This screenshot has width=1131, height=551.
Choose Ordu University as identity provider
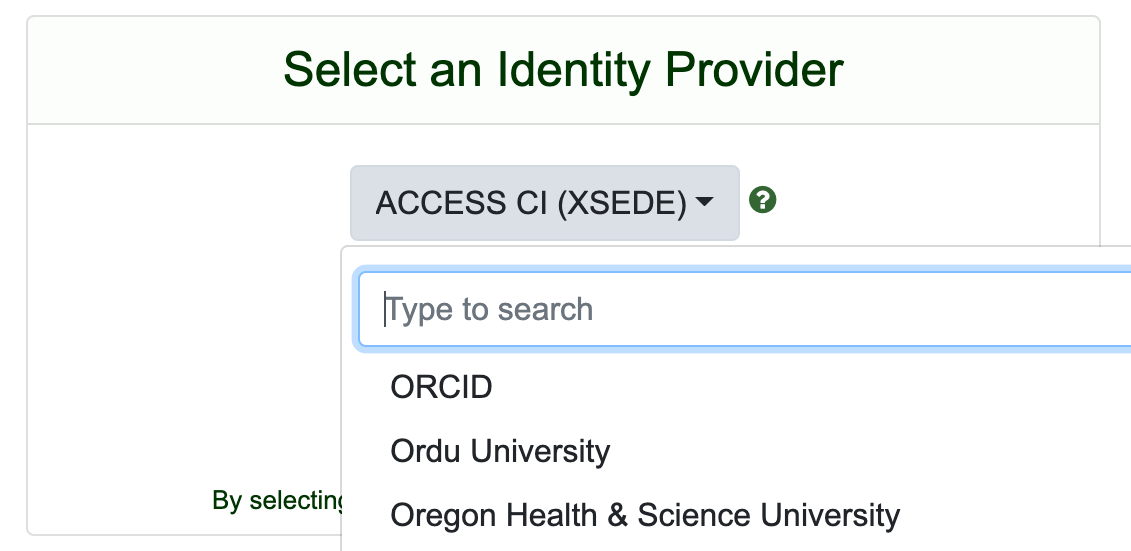tap(500, 451)
